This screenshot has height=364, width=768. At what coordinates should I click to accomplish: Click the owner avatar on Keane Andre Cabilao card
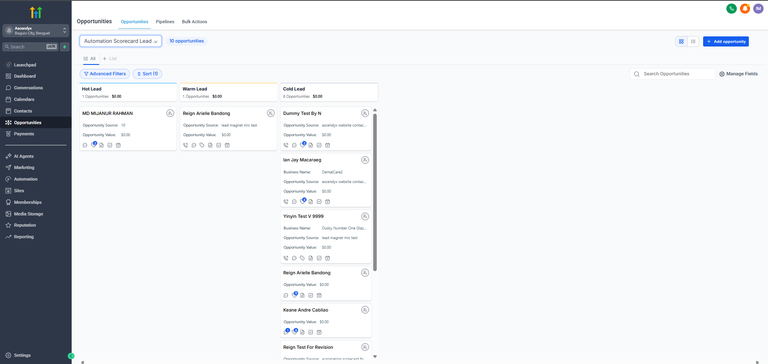(365, 310)
